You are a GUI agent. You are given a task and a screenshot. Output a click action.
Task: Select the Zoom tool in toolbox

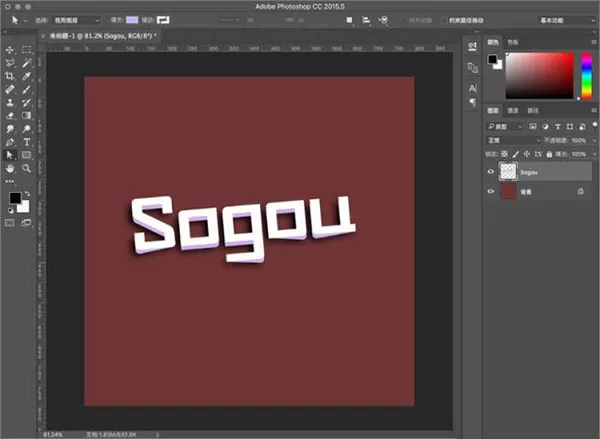[26, 168]
